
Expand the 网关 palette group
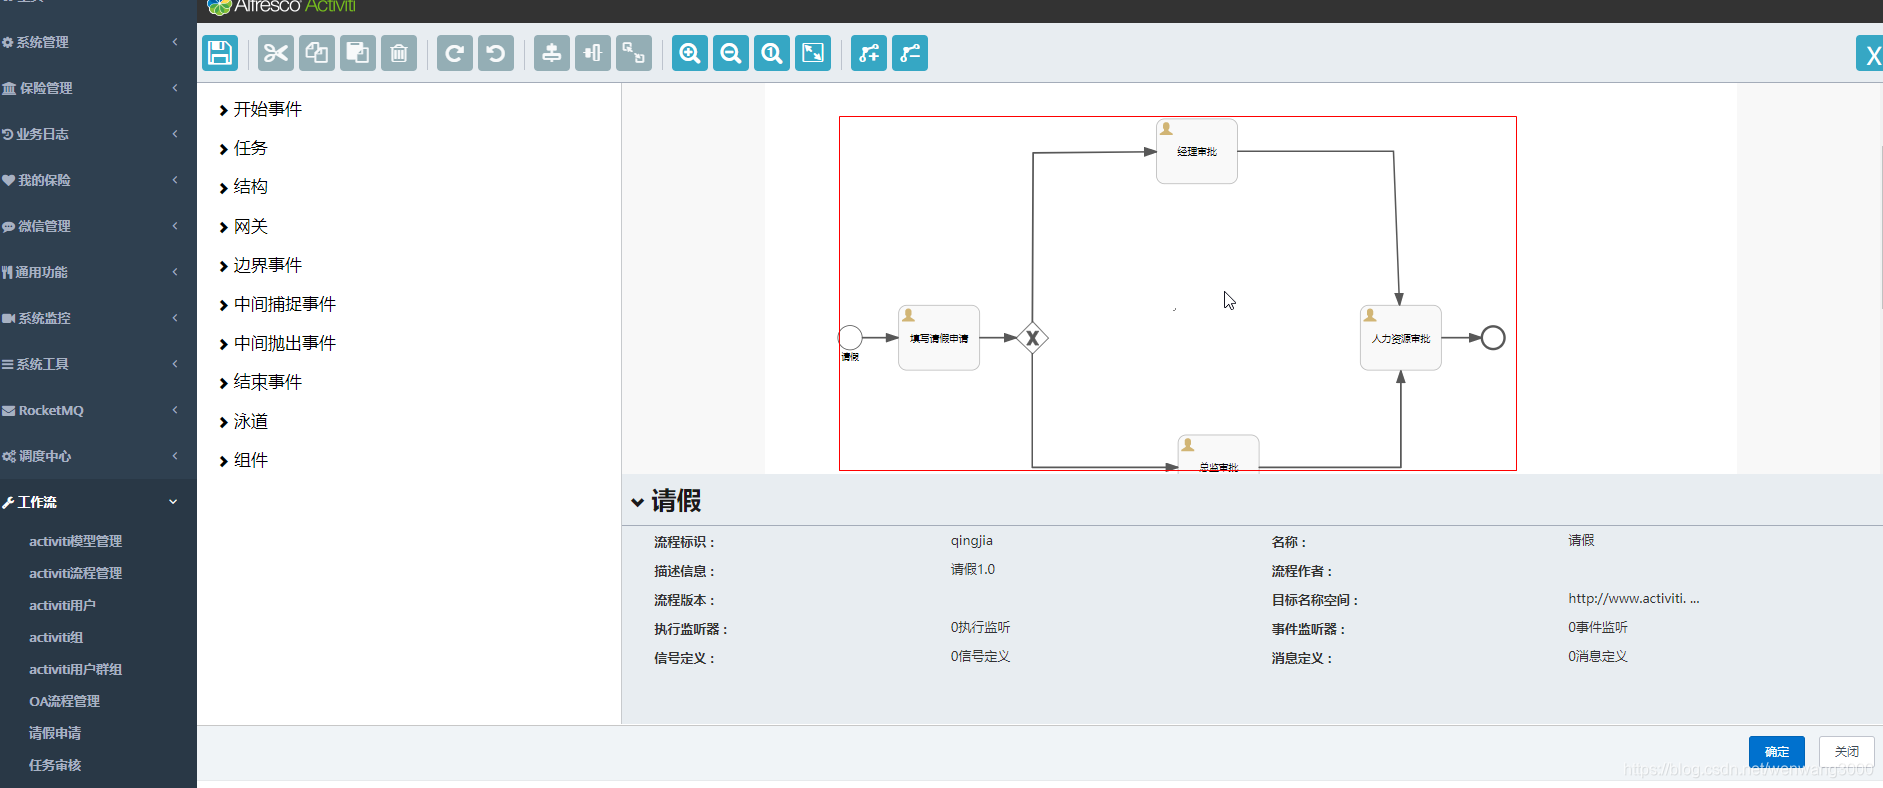243,226
